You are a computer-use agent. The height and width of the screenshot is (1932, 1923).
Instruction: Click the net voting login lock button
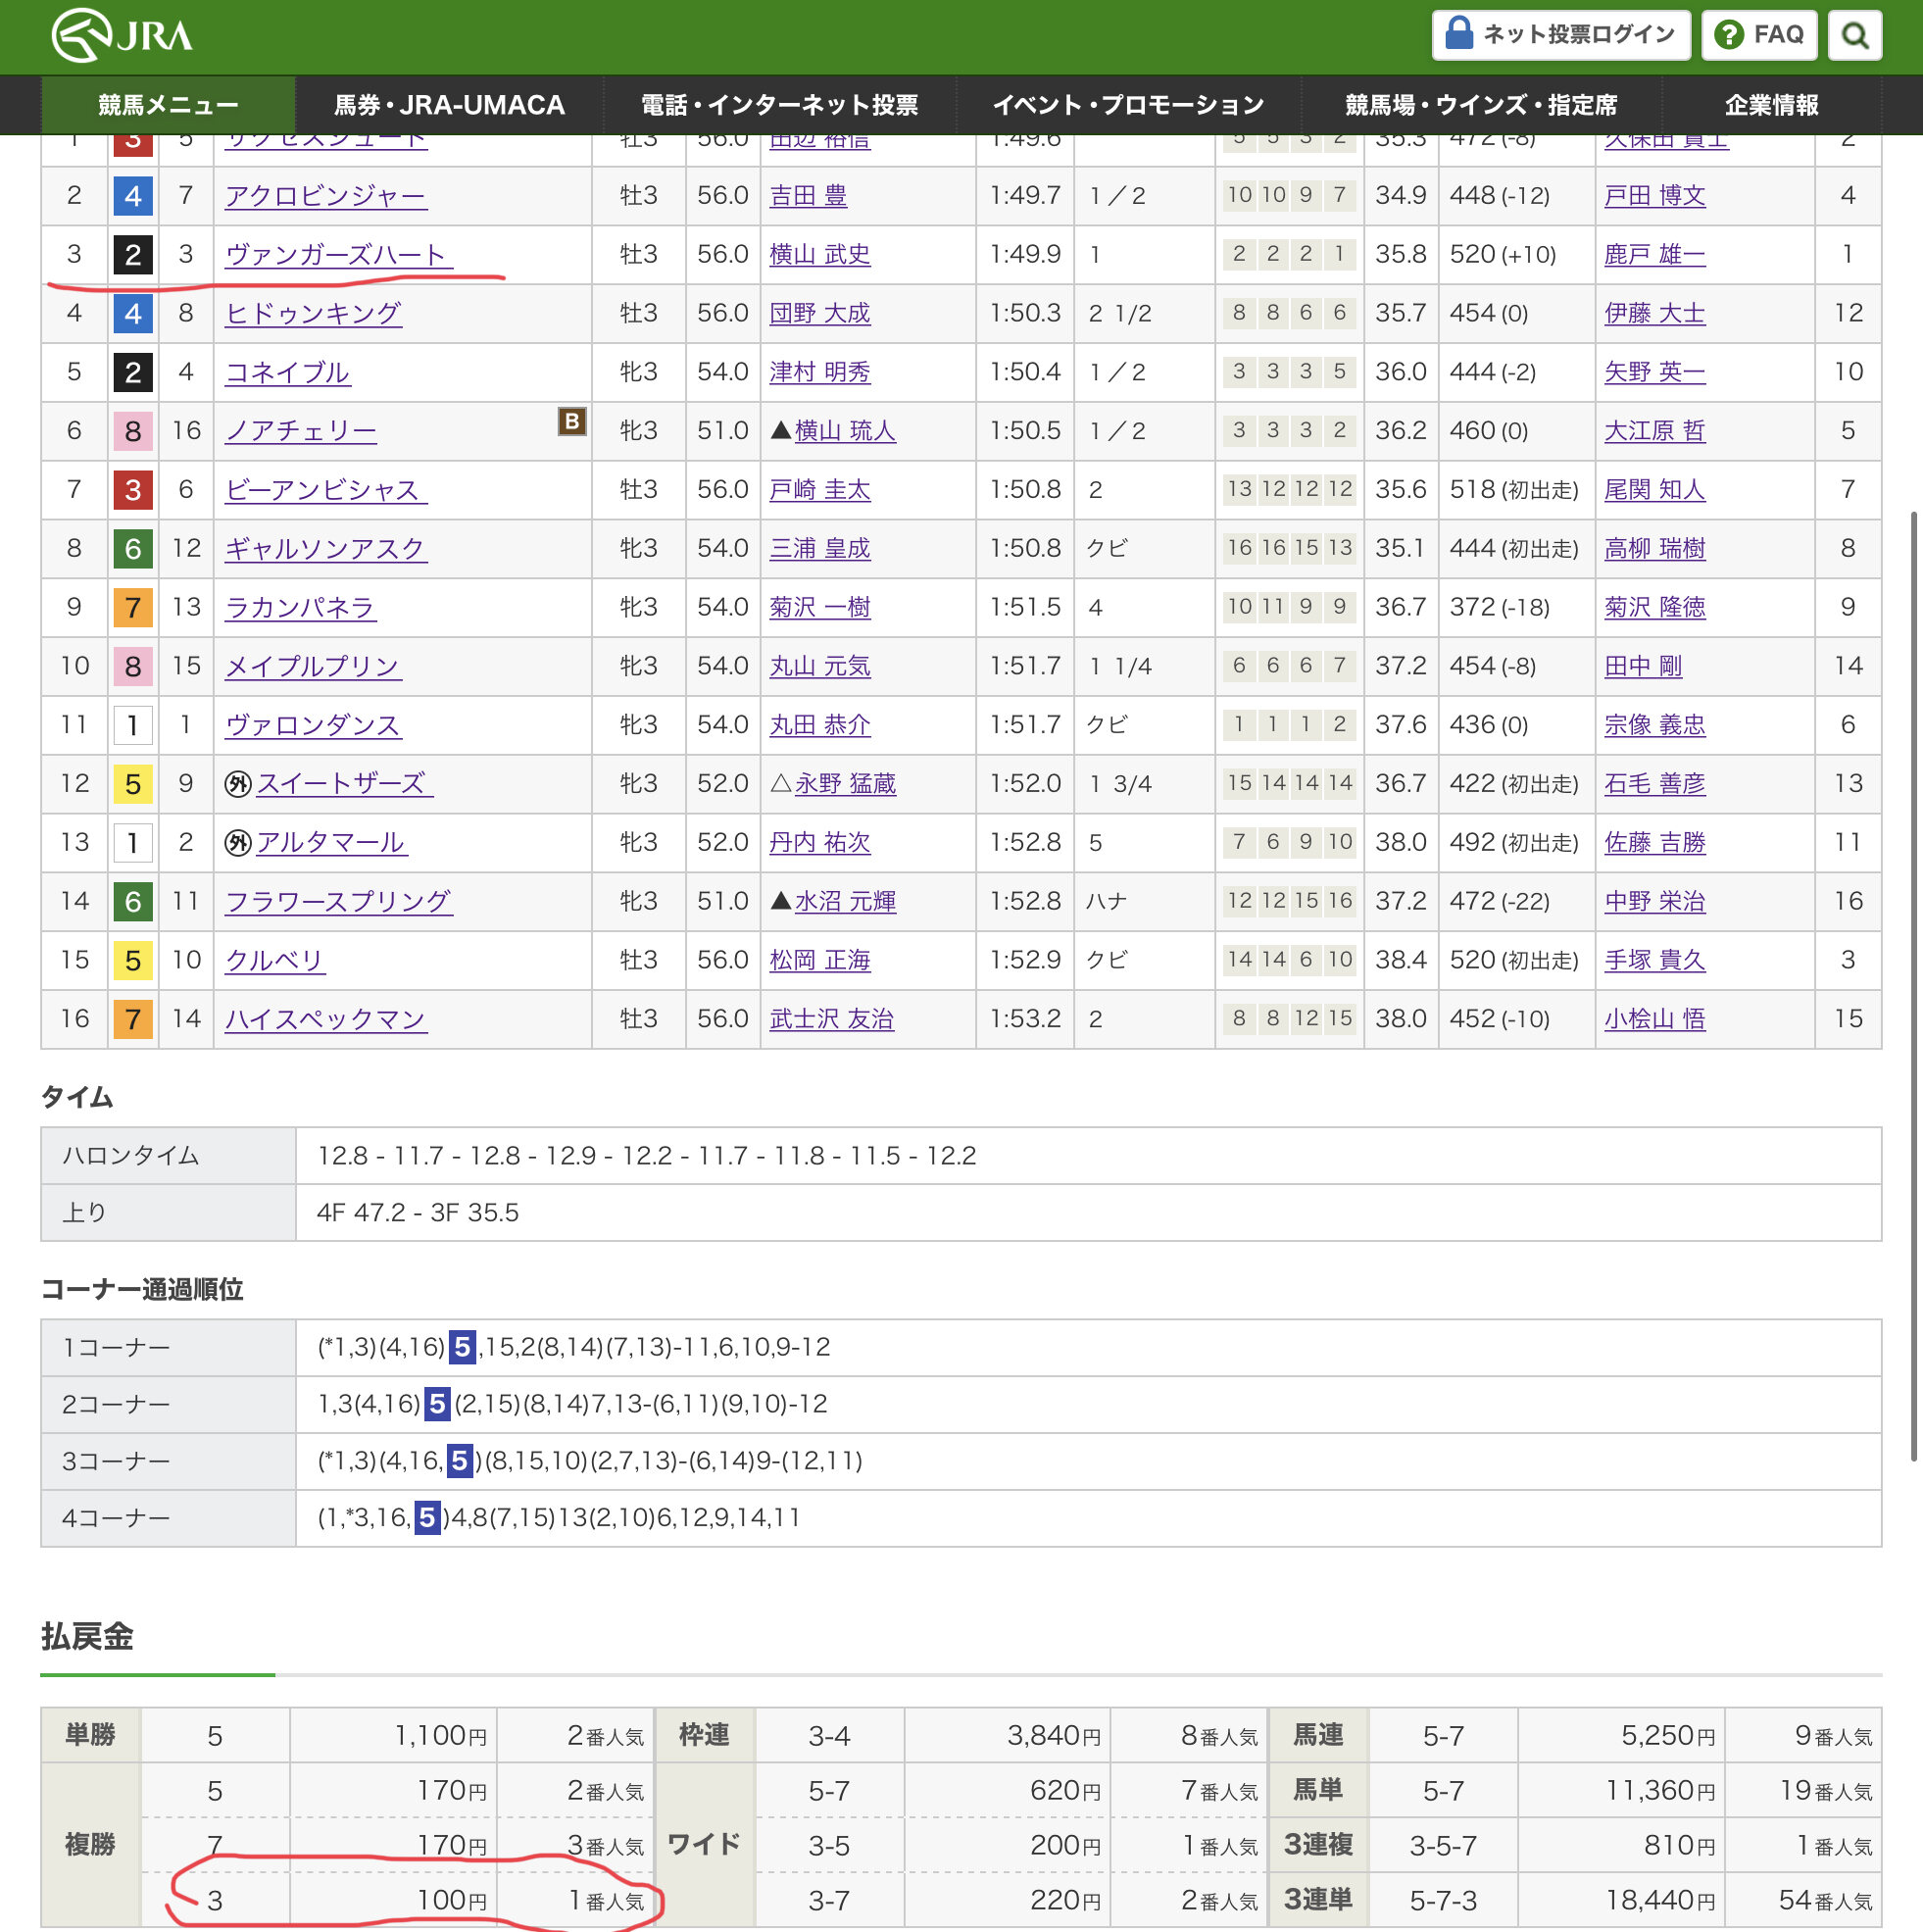tap(1560, 36)
